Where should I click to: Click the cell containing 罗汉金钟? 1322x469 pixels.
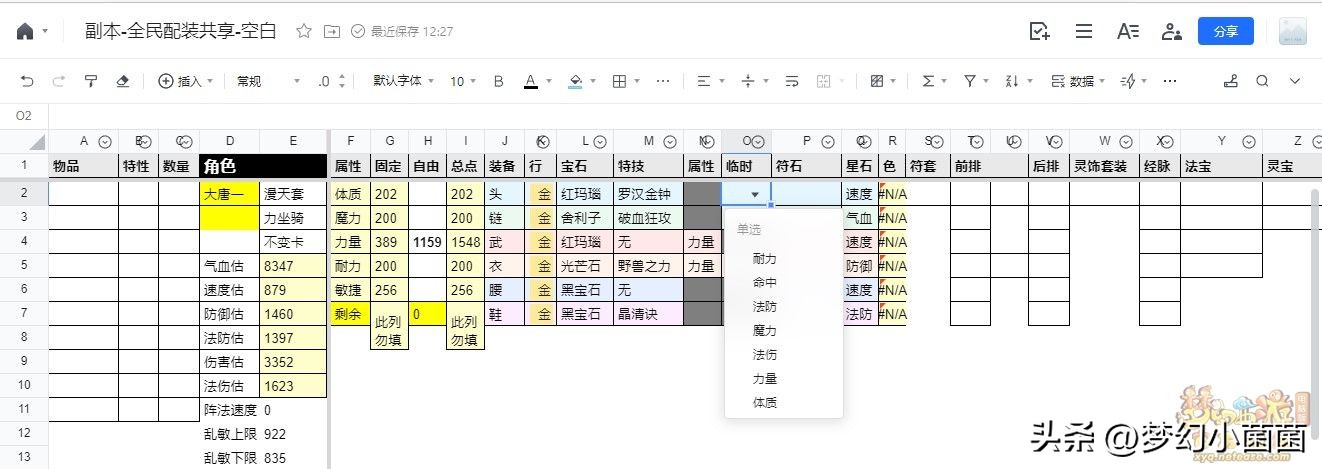click(x=648, y=194)
